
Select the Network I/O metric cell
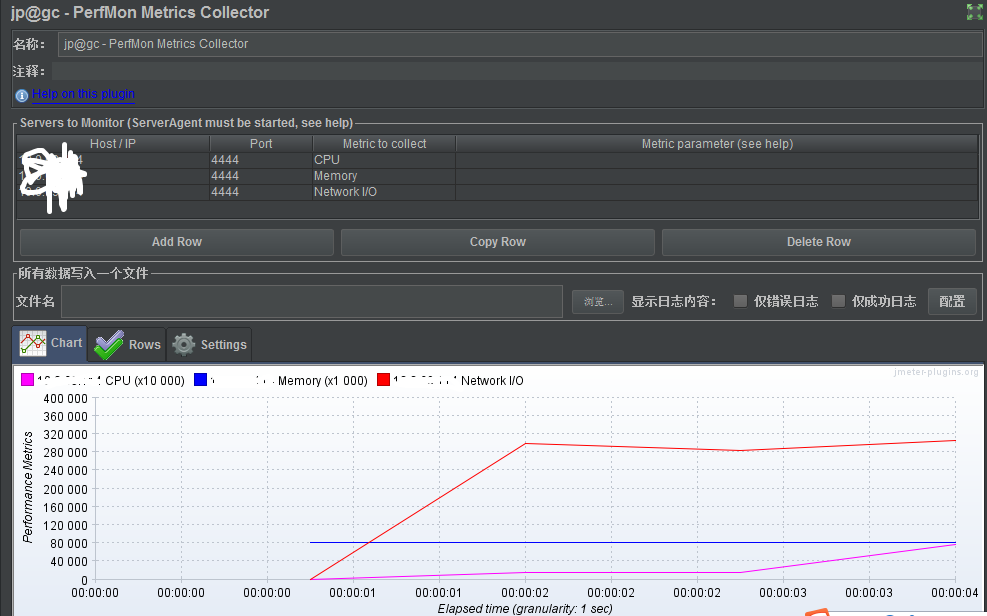click(x=384, y=192)
